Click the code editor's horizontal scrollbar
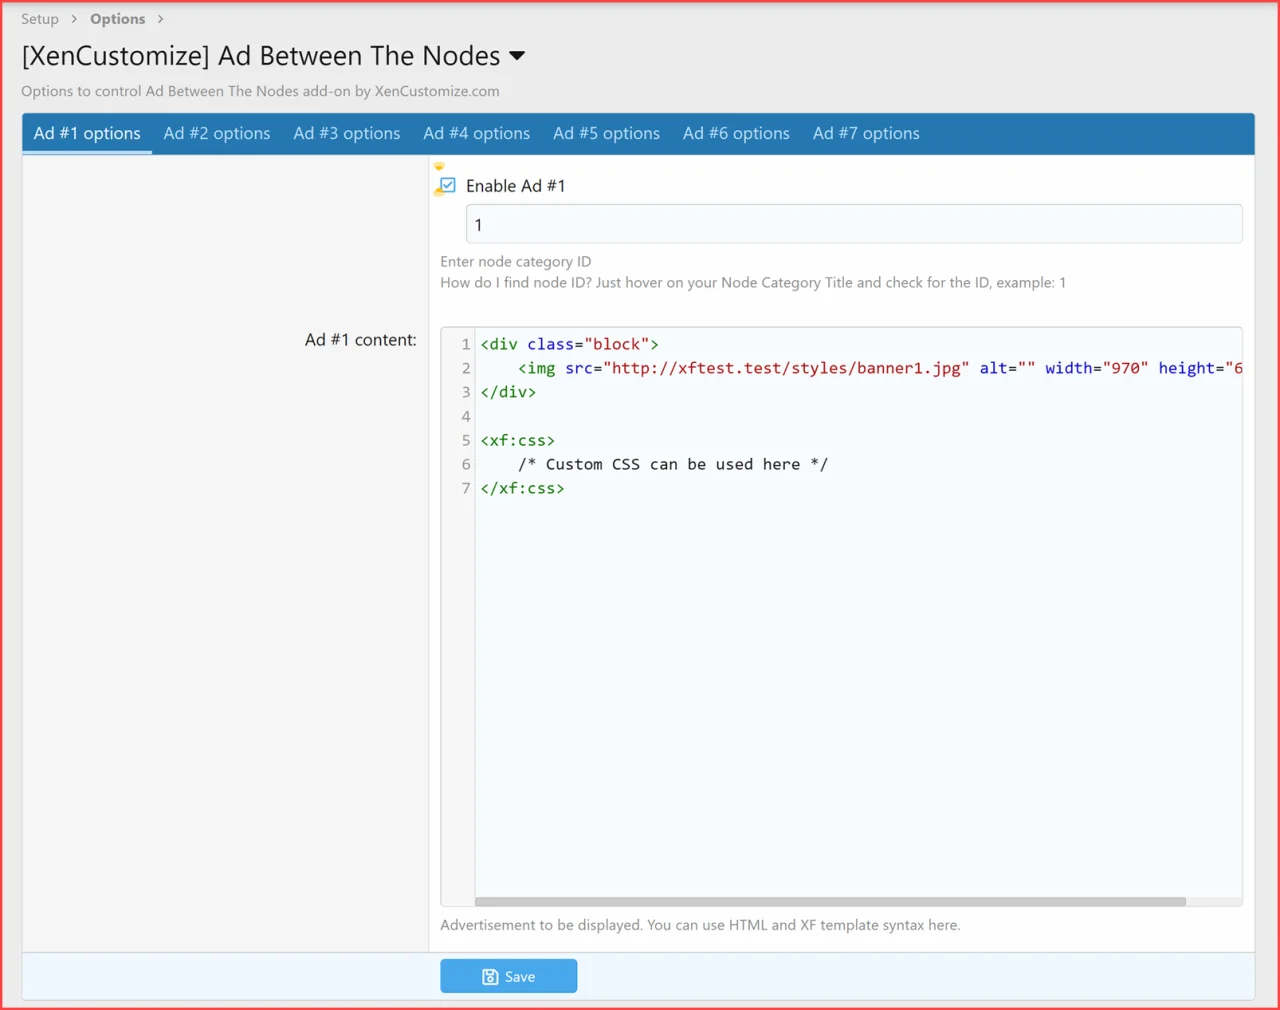The image size is (1280, 1010). (830, 901)
